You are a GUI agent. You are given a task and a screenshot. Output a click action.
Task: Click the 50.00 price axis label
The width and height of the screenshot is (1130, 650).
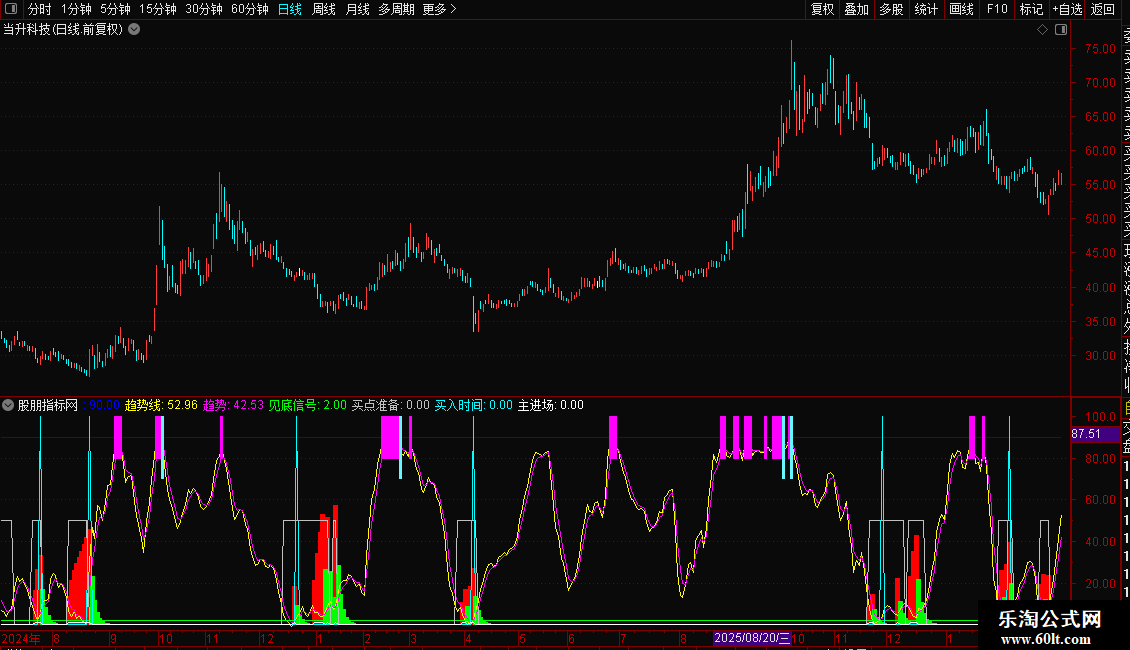[x=1100, y=219]
